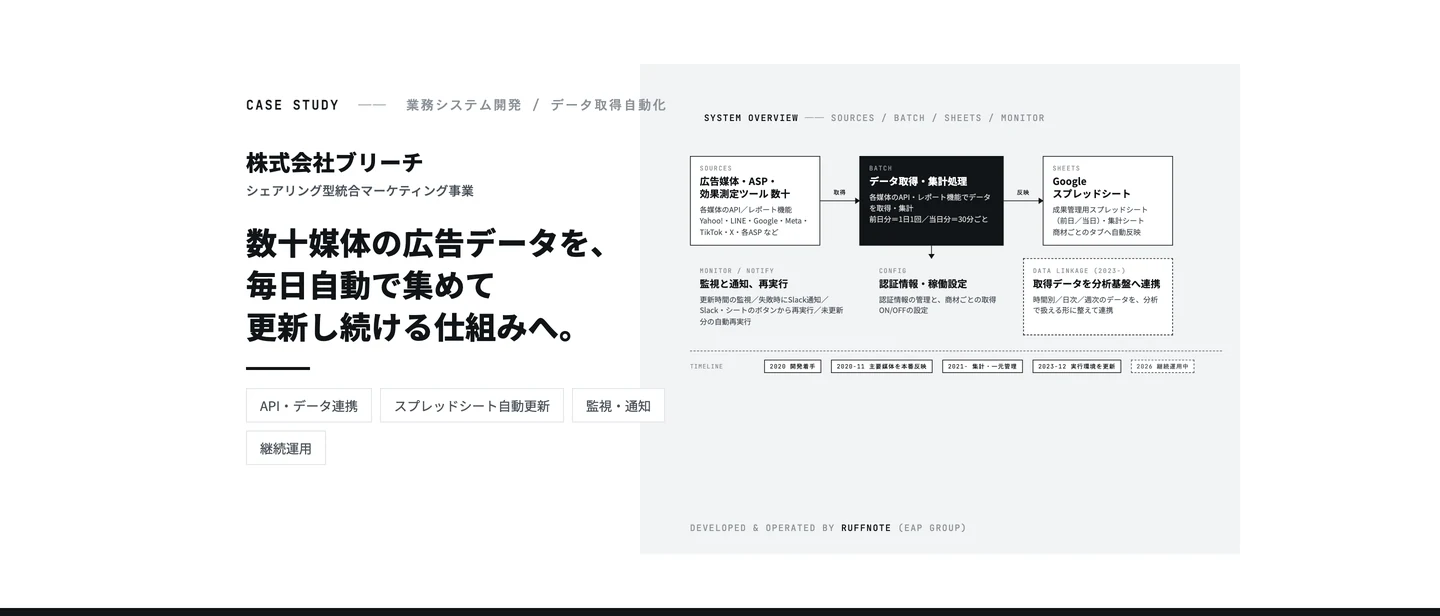The height and width of the screenshot is (616, 1440).
Task: Open the system overview diagram image
Action: [940, 309]
